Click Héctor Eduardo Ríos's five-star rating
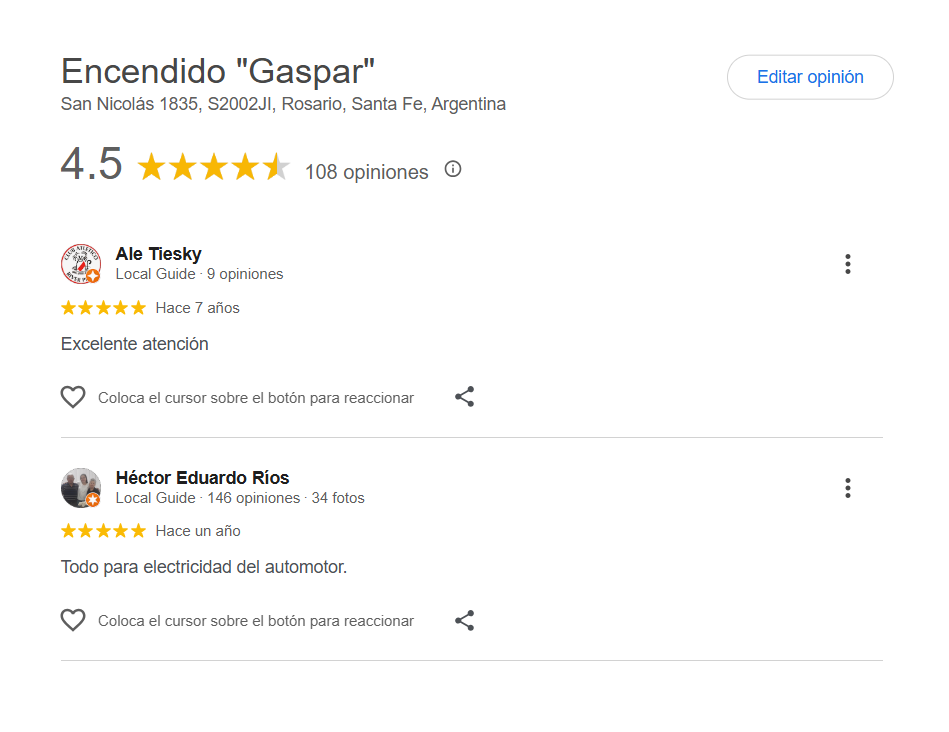This screenshot has height=732, width=949. point(103,531)
